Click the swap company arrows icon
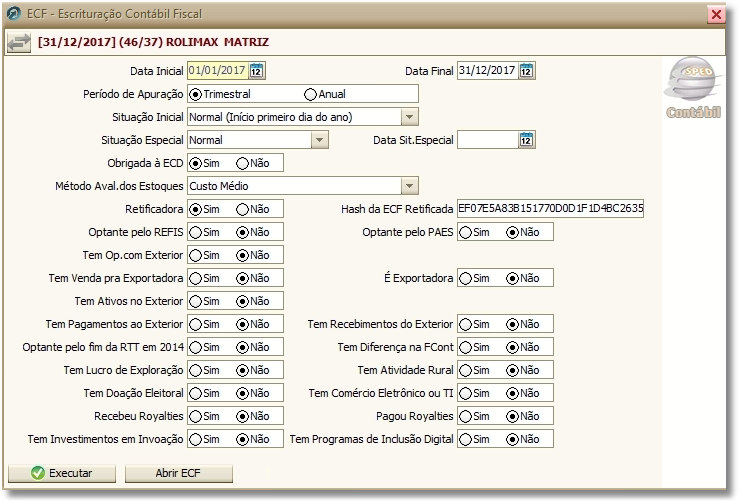The height and width of the screenshot is (504, 740). pyautogui.click(x=19, y=42)
